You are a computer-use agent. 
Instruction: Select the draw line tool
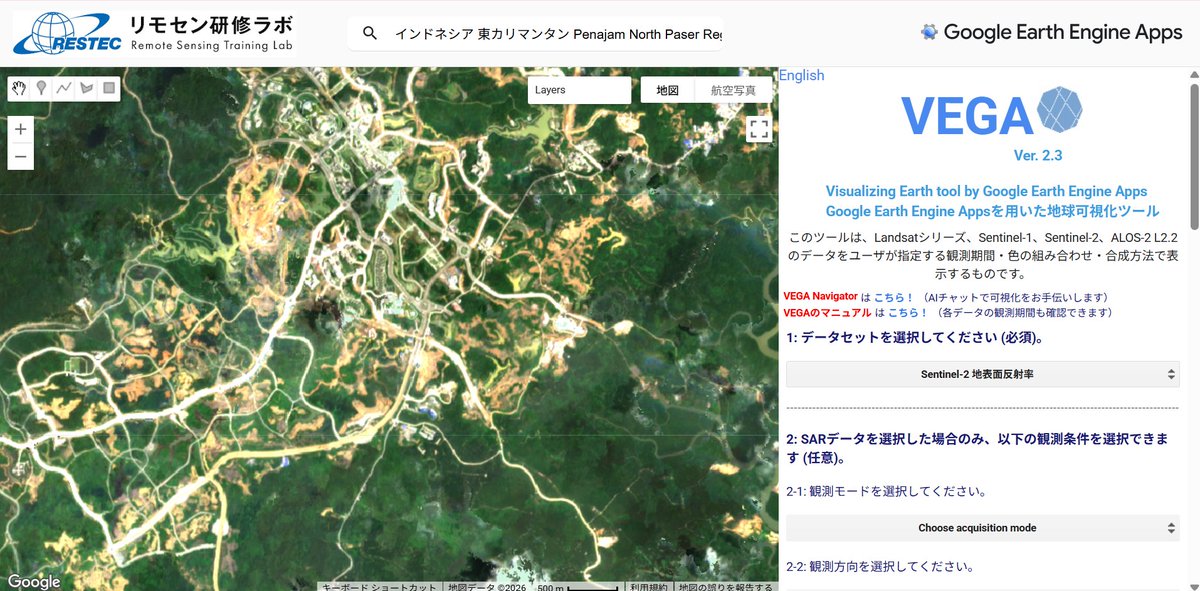[64, 88]
